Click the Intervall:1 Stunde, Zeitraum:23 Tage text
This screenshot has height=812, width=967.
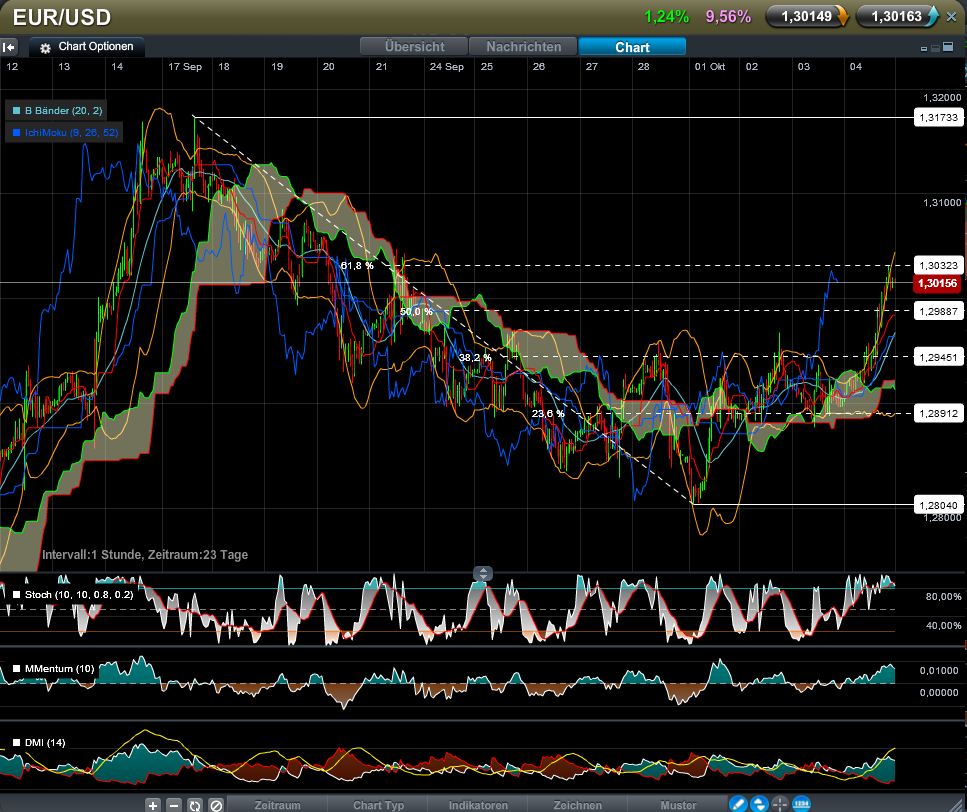coord(145,554)
